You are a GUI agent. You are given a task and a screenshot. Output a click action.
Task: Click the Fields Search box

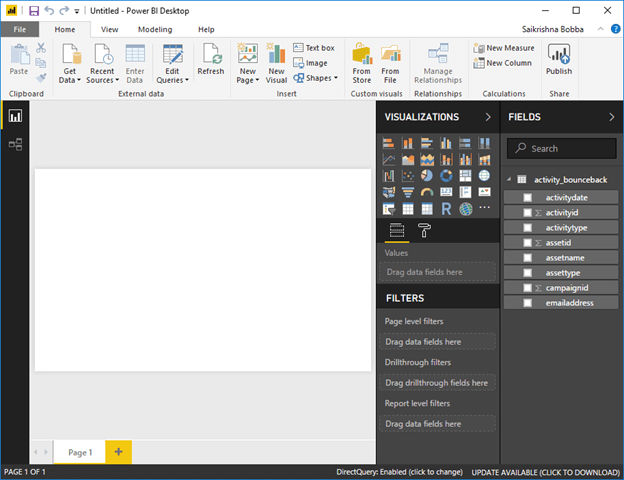(562, 148)
